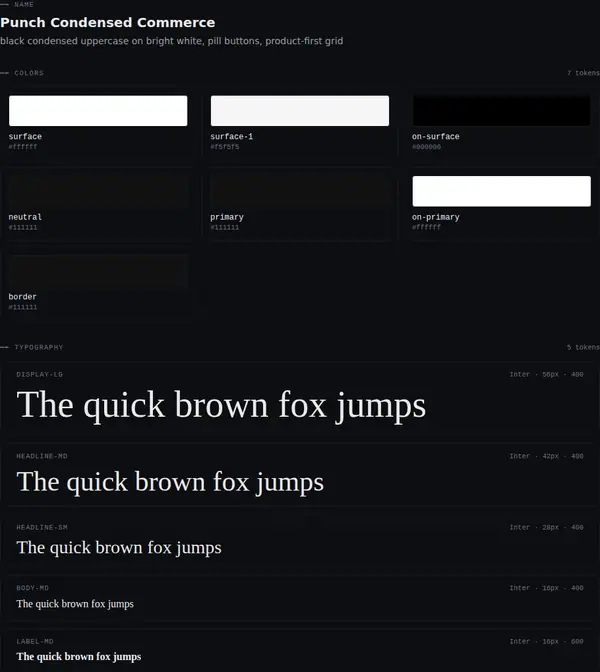Click the "neutral" token name
This screenshot has height=672, width=600.
coord(25,217)
